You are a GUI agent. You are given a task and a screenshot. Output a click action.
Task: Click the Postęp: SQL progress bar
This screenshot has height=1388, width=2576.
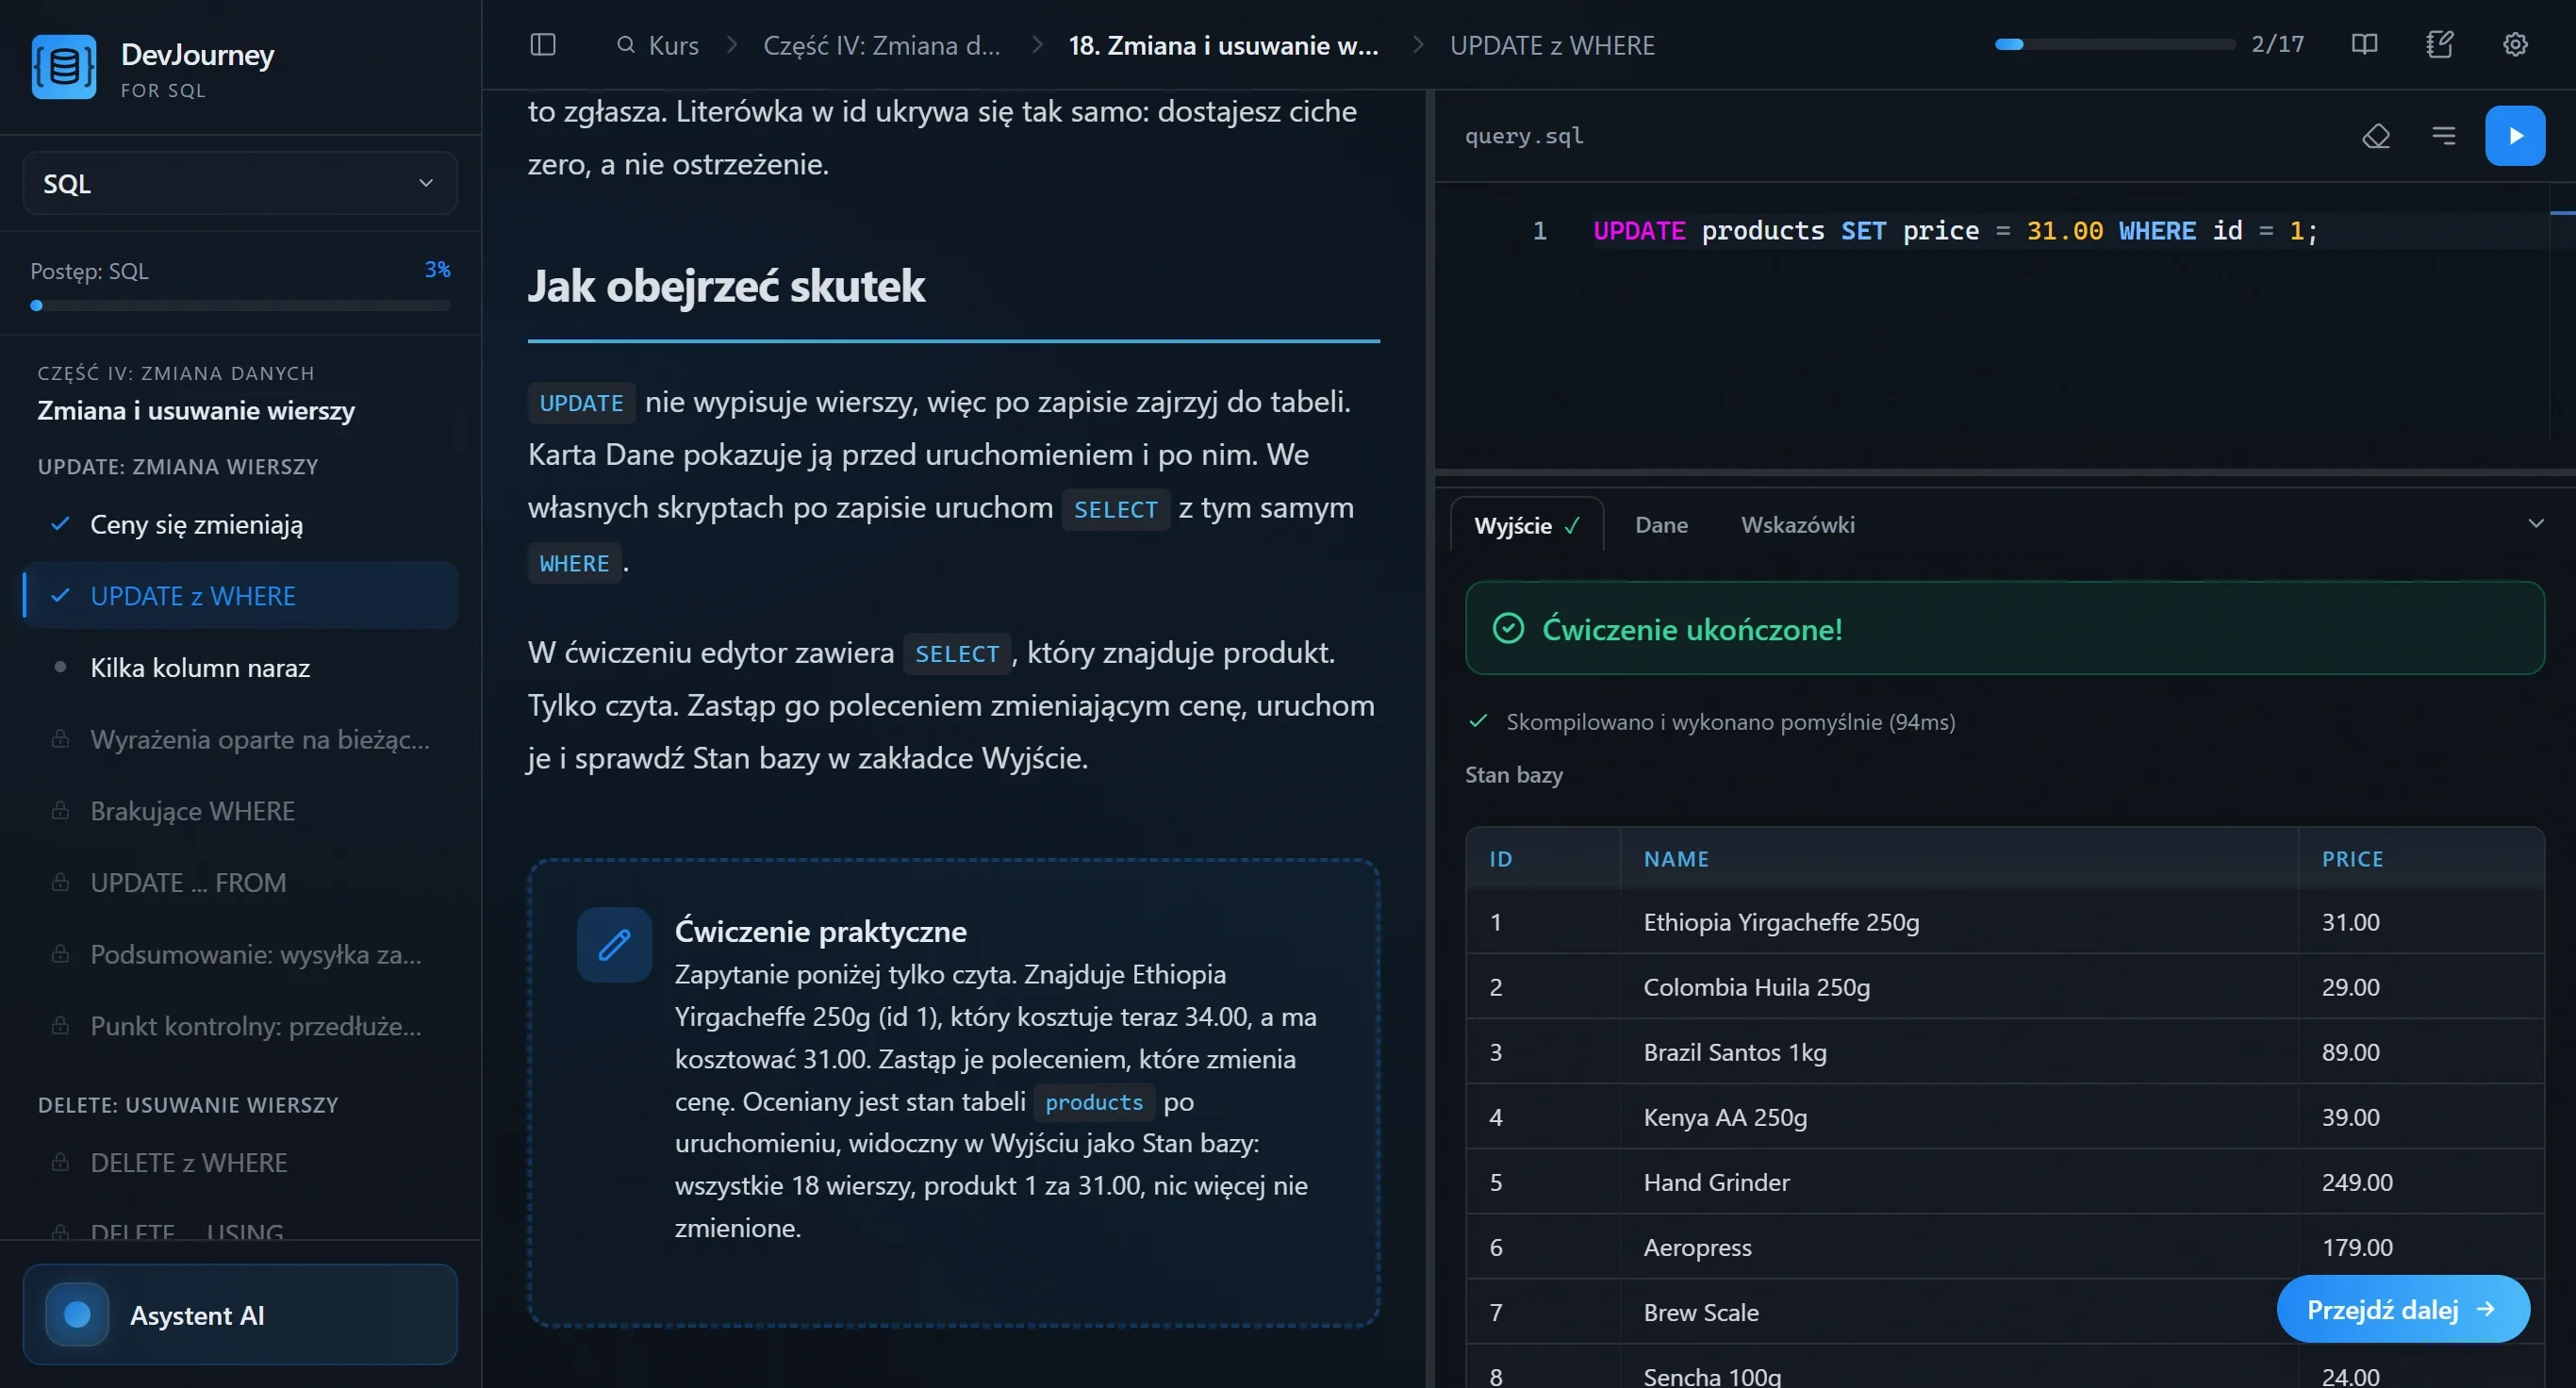click(240, 305)
